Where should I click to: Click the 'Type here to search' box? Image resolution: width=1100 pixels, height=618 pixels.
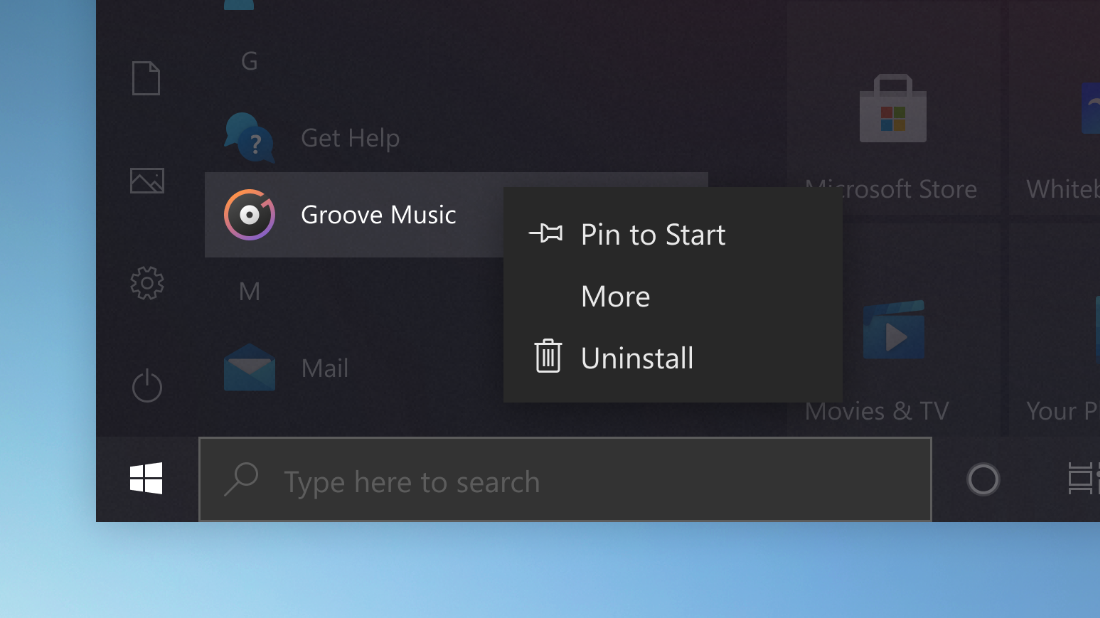[565, 480]
